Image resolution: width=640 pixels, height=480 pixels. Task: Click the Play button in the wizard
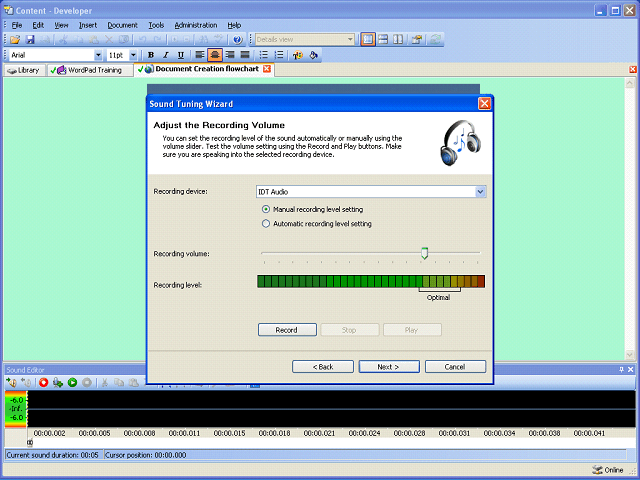412,330
